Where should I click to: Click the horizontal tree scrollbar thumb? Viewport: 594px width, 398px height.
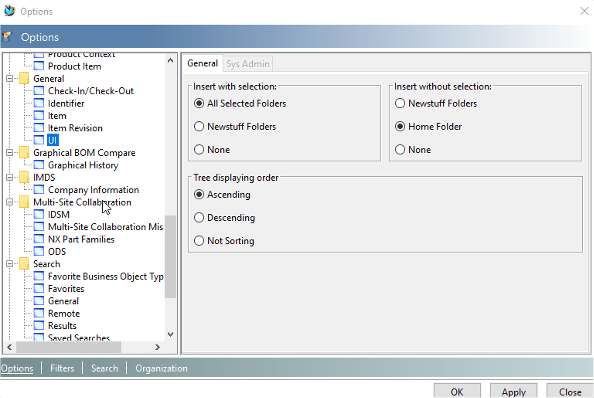pyautogui.click(x=69, y=347)
